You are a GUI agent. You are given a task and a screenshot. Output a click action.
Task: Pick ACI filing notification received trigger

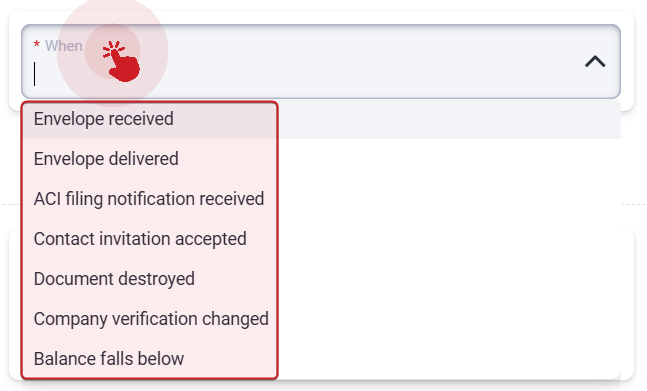(x=150, y=199)
